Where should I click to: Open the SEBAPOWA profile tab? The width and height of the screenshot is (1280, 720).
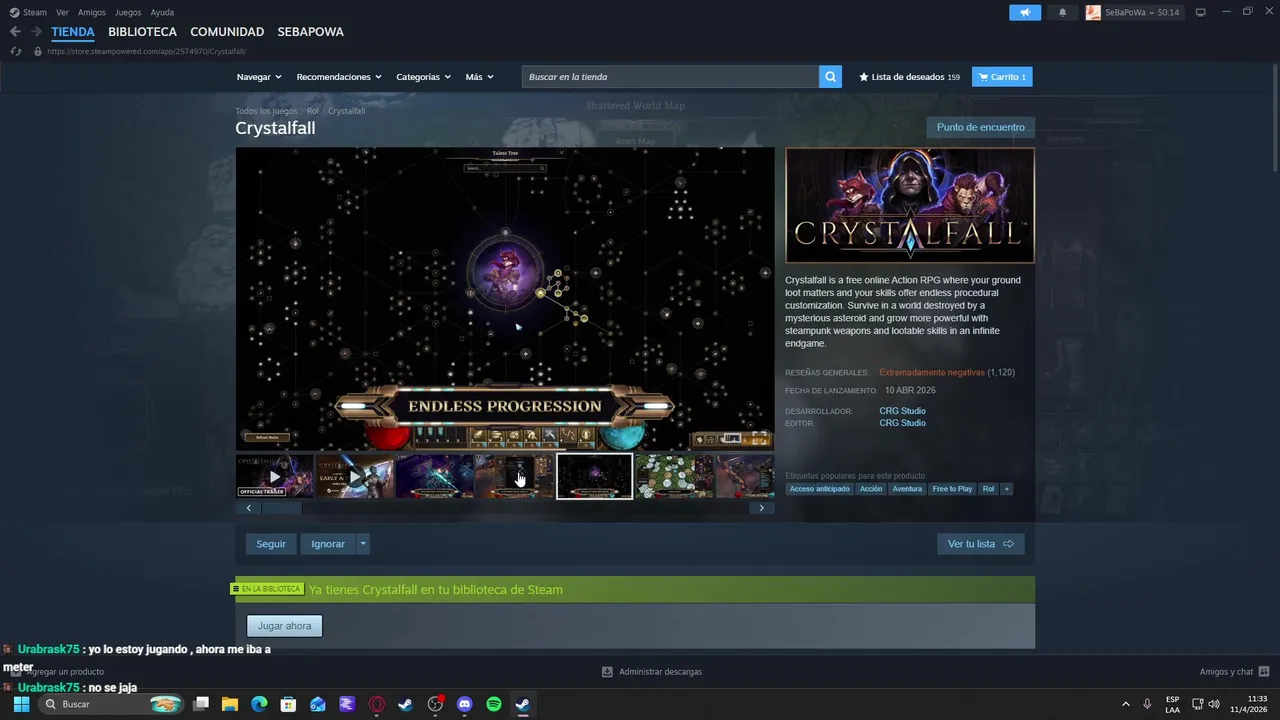tap(310, 32)
